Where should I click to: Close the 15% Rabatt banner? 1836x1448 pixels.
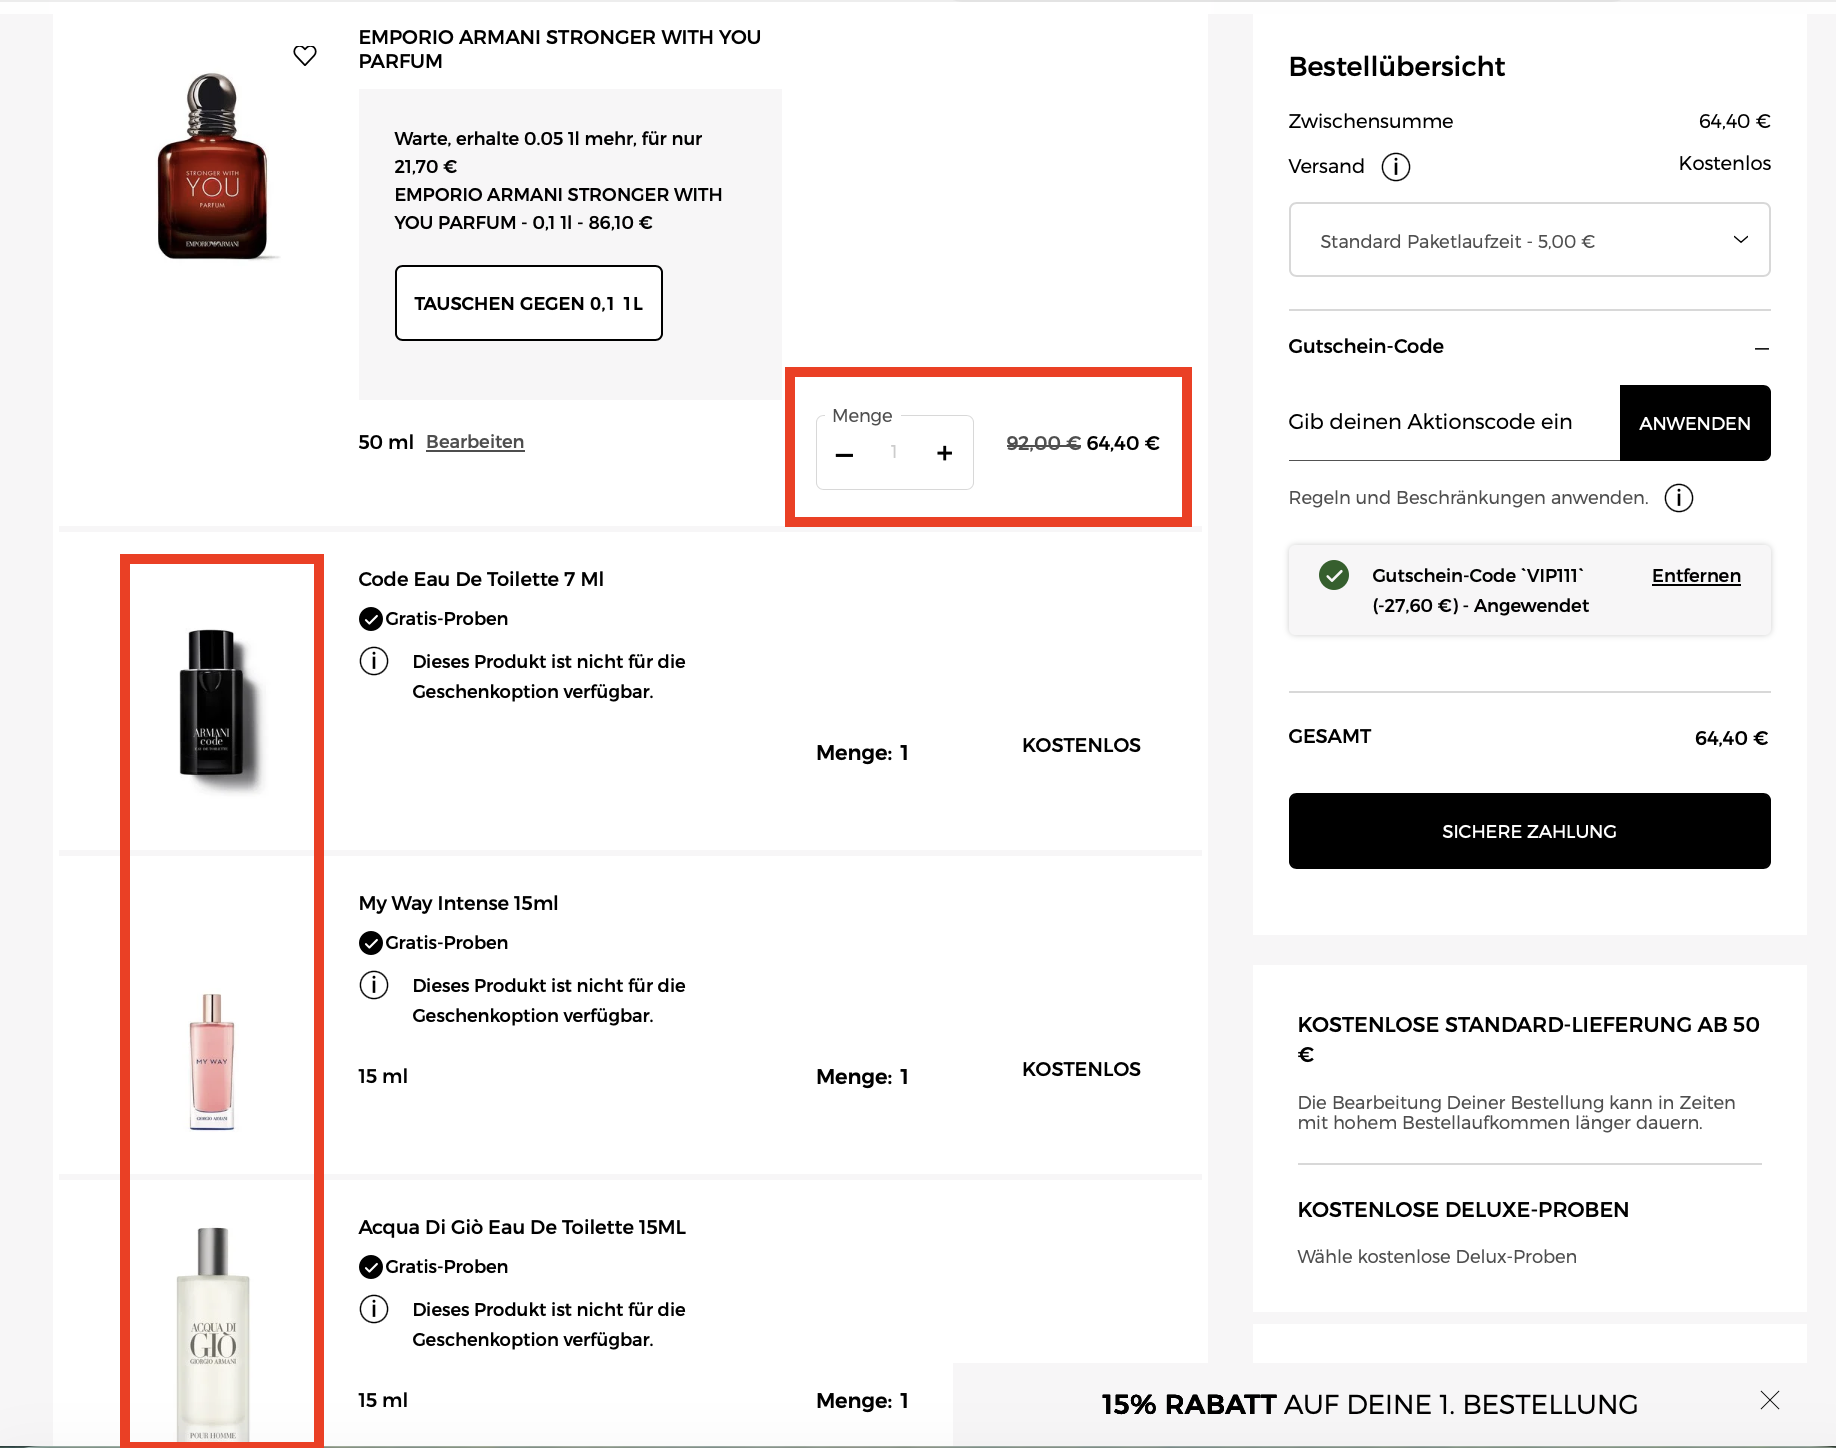(1769, 1400)
